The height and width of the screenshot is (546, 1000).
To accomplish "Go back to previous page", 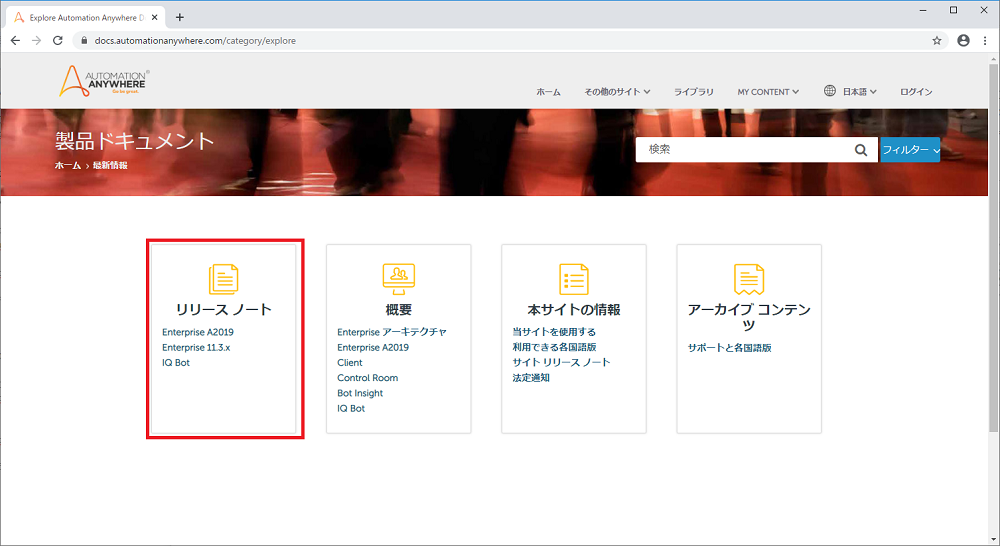I will pyautogui.click(x=15, y=41).
